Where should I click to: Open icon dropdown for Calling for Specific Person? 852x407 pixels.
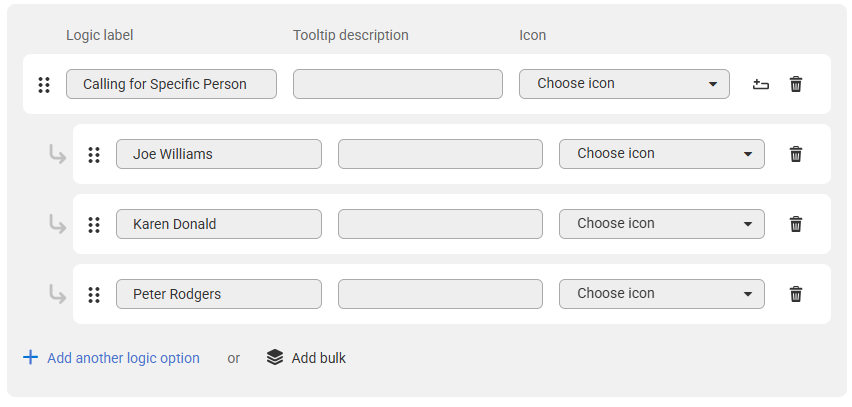(x=624, y=84)
